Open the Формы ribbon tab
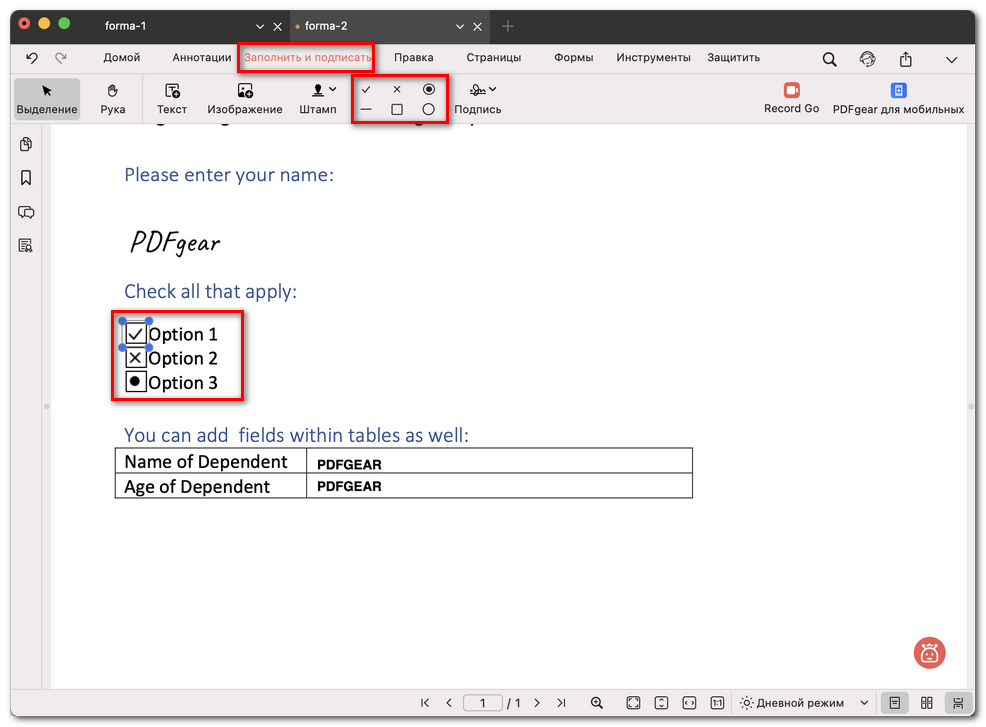 coord(574,58)
